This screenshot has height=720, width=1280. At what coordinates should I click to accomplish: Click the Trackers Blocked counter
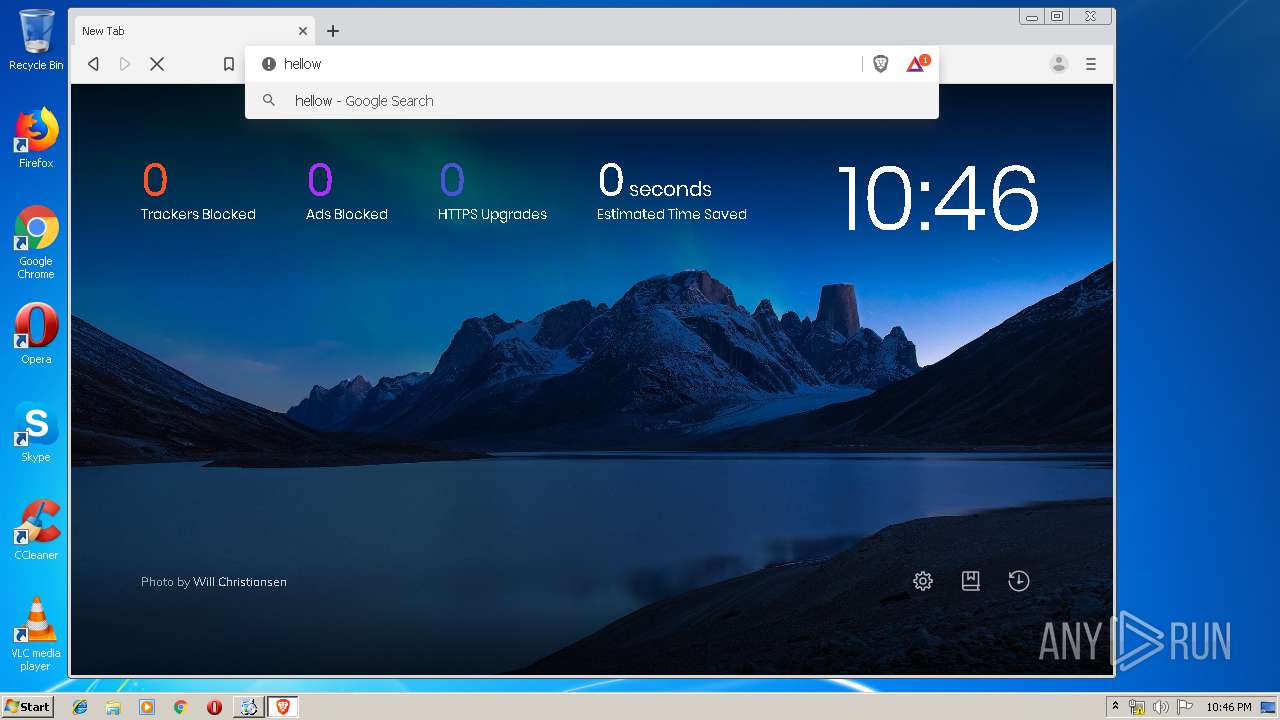(x=198, y=192)
